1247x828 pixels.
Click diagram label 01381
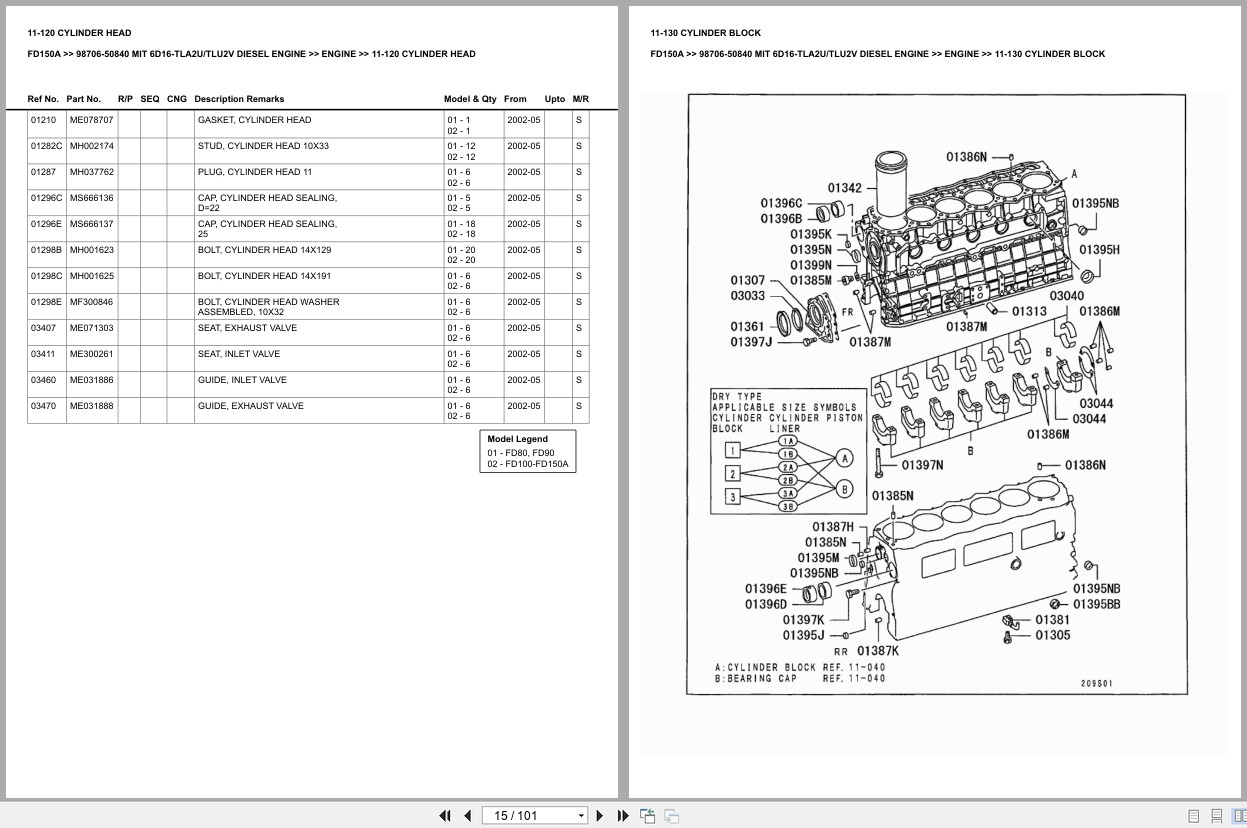(x=1052, y=620)
